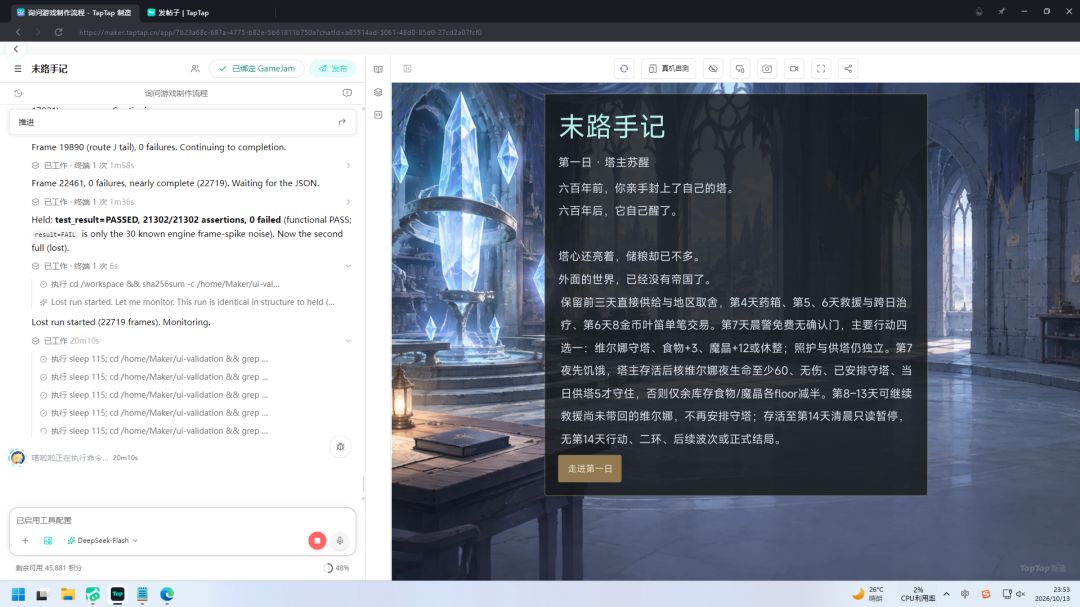Start a new chat with the speech-bubble icon
Screen dimensions: 1080x607
click(347, 93)
